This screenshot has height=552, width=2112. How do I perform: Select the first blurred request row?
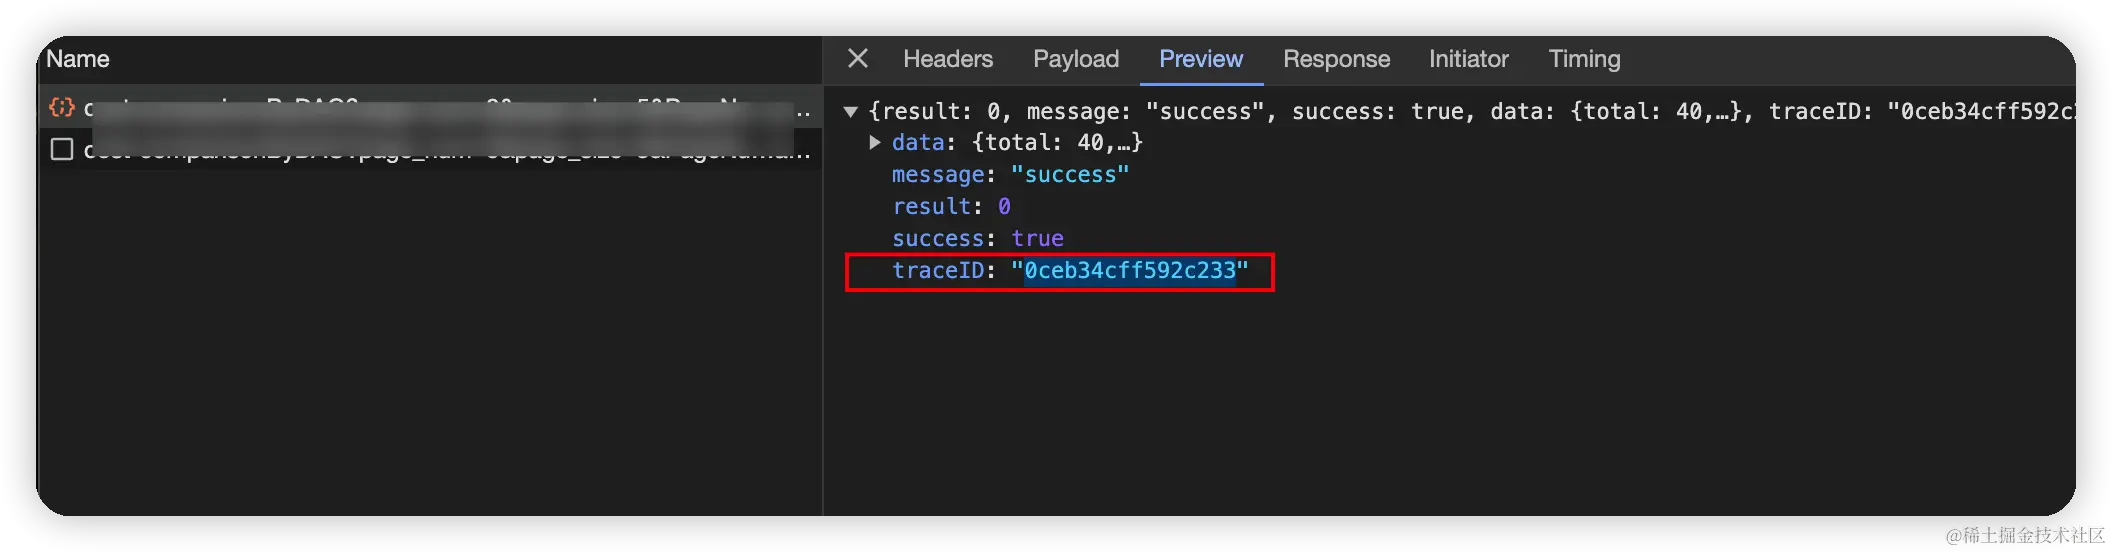430,107
